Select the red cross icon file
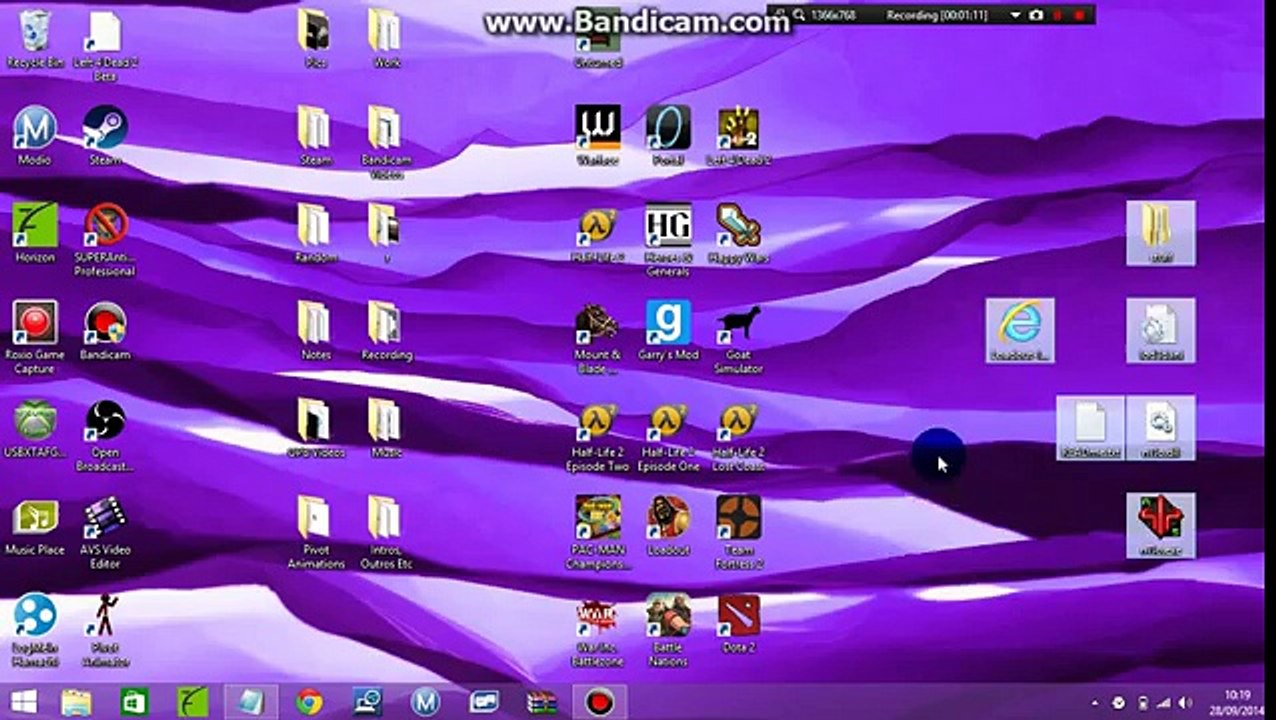The image size is (1276, 720). click(x=1161, y=525)
